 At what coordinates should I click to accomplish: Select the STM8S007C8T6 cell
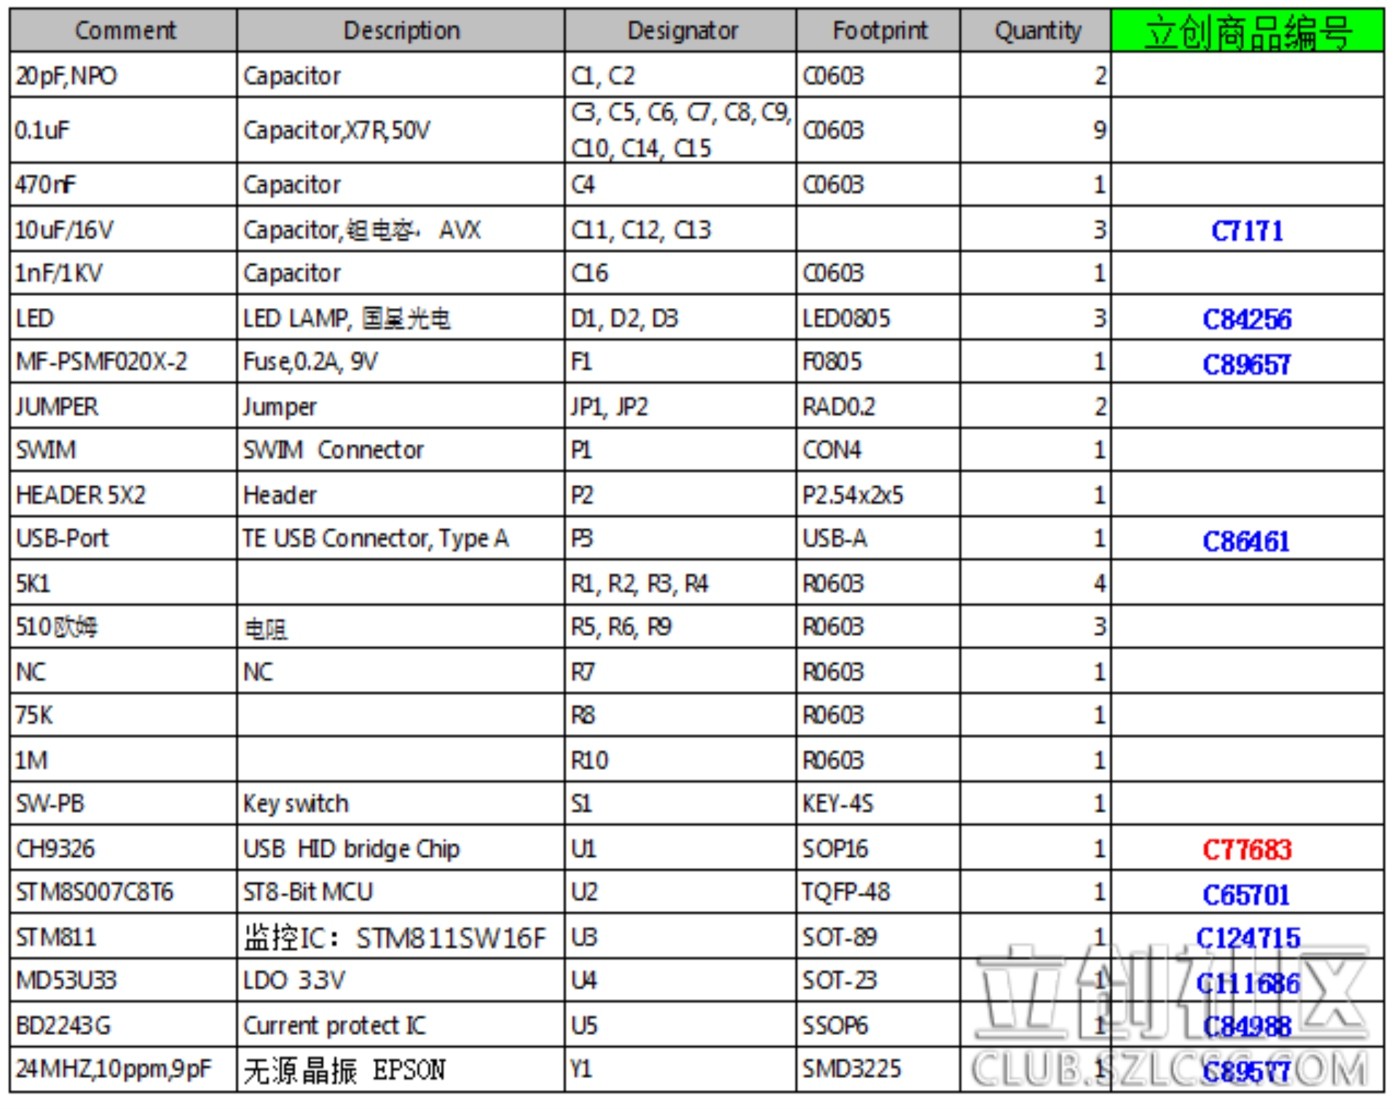tap(124, 891)
